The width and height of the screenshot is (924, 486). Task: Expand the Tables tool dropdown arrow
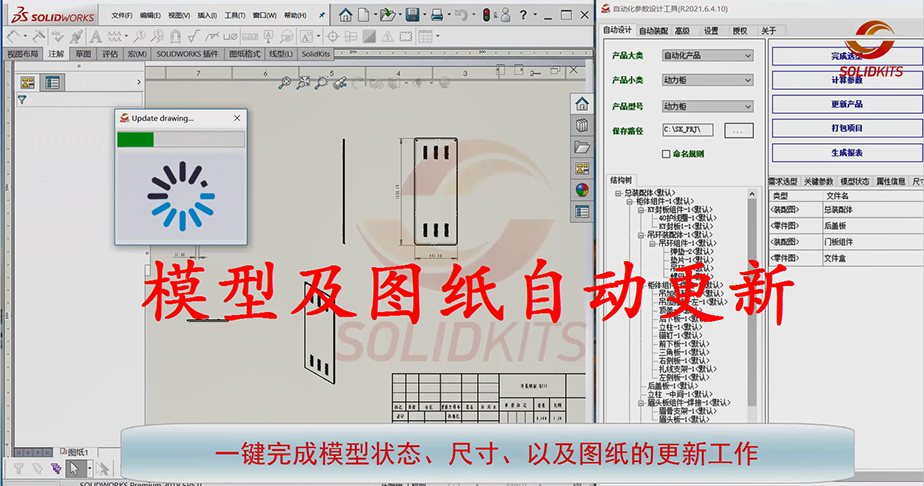pyautogui.click(x=438, y=37)
